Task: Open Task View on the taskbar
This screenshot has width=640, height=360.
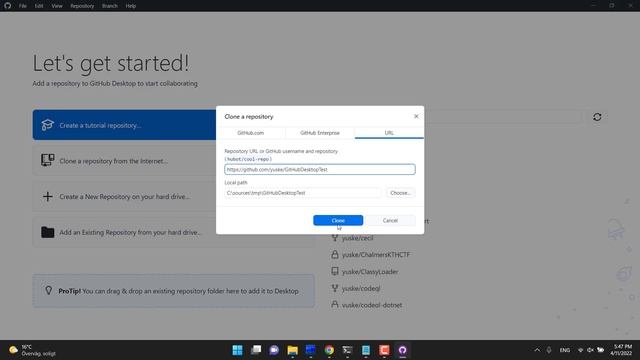Action: pyautogui.click(x=256, y=350)
